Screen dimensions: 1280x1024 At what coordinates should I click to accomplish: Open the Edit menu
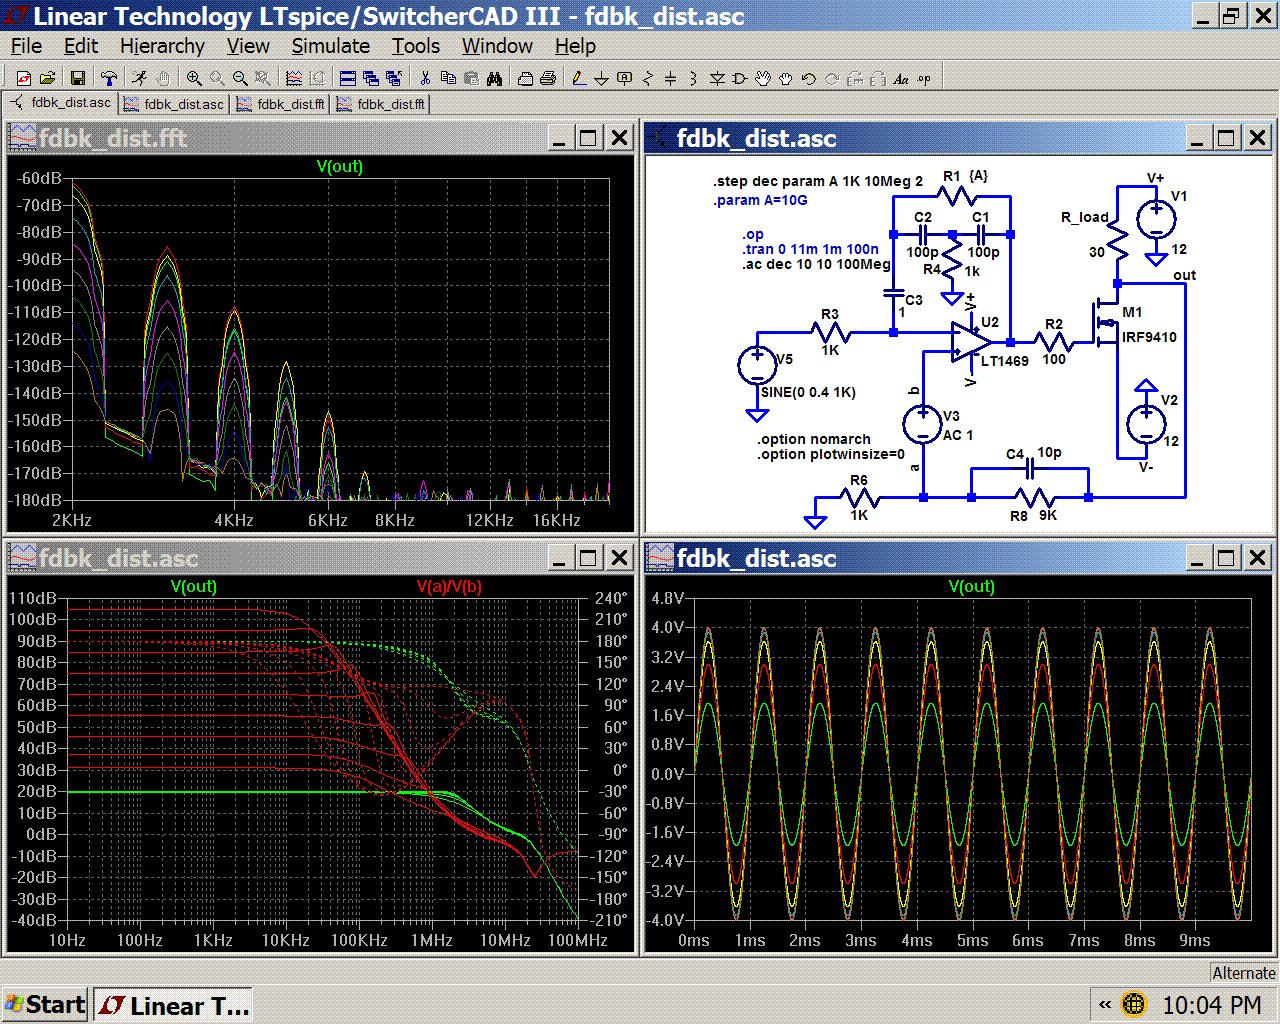coord(81,46)
